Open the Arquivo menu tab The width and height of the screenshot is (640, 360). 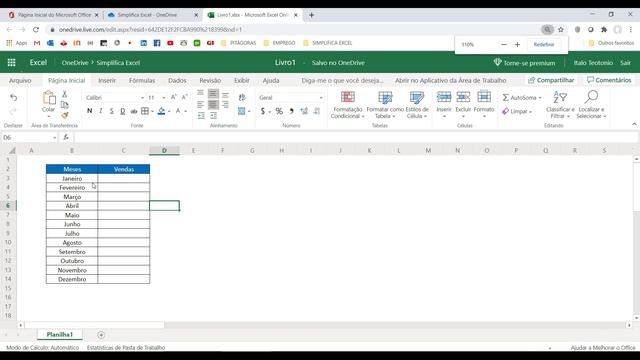[20, 80]
